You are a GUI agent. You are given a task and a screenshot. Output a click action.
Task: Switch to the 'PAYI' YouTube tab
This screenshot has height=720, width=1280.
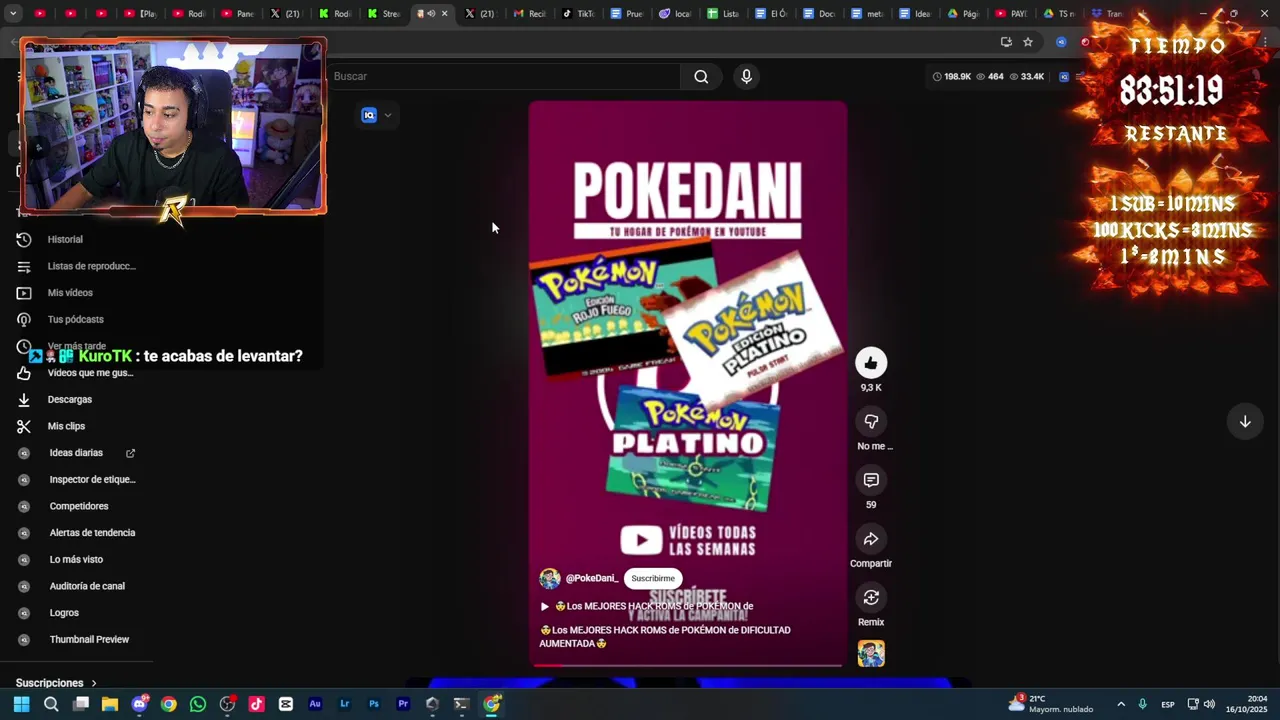tap(1012, 14)
